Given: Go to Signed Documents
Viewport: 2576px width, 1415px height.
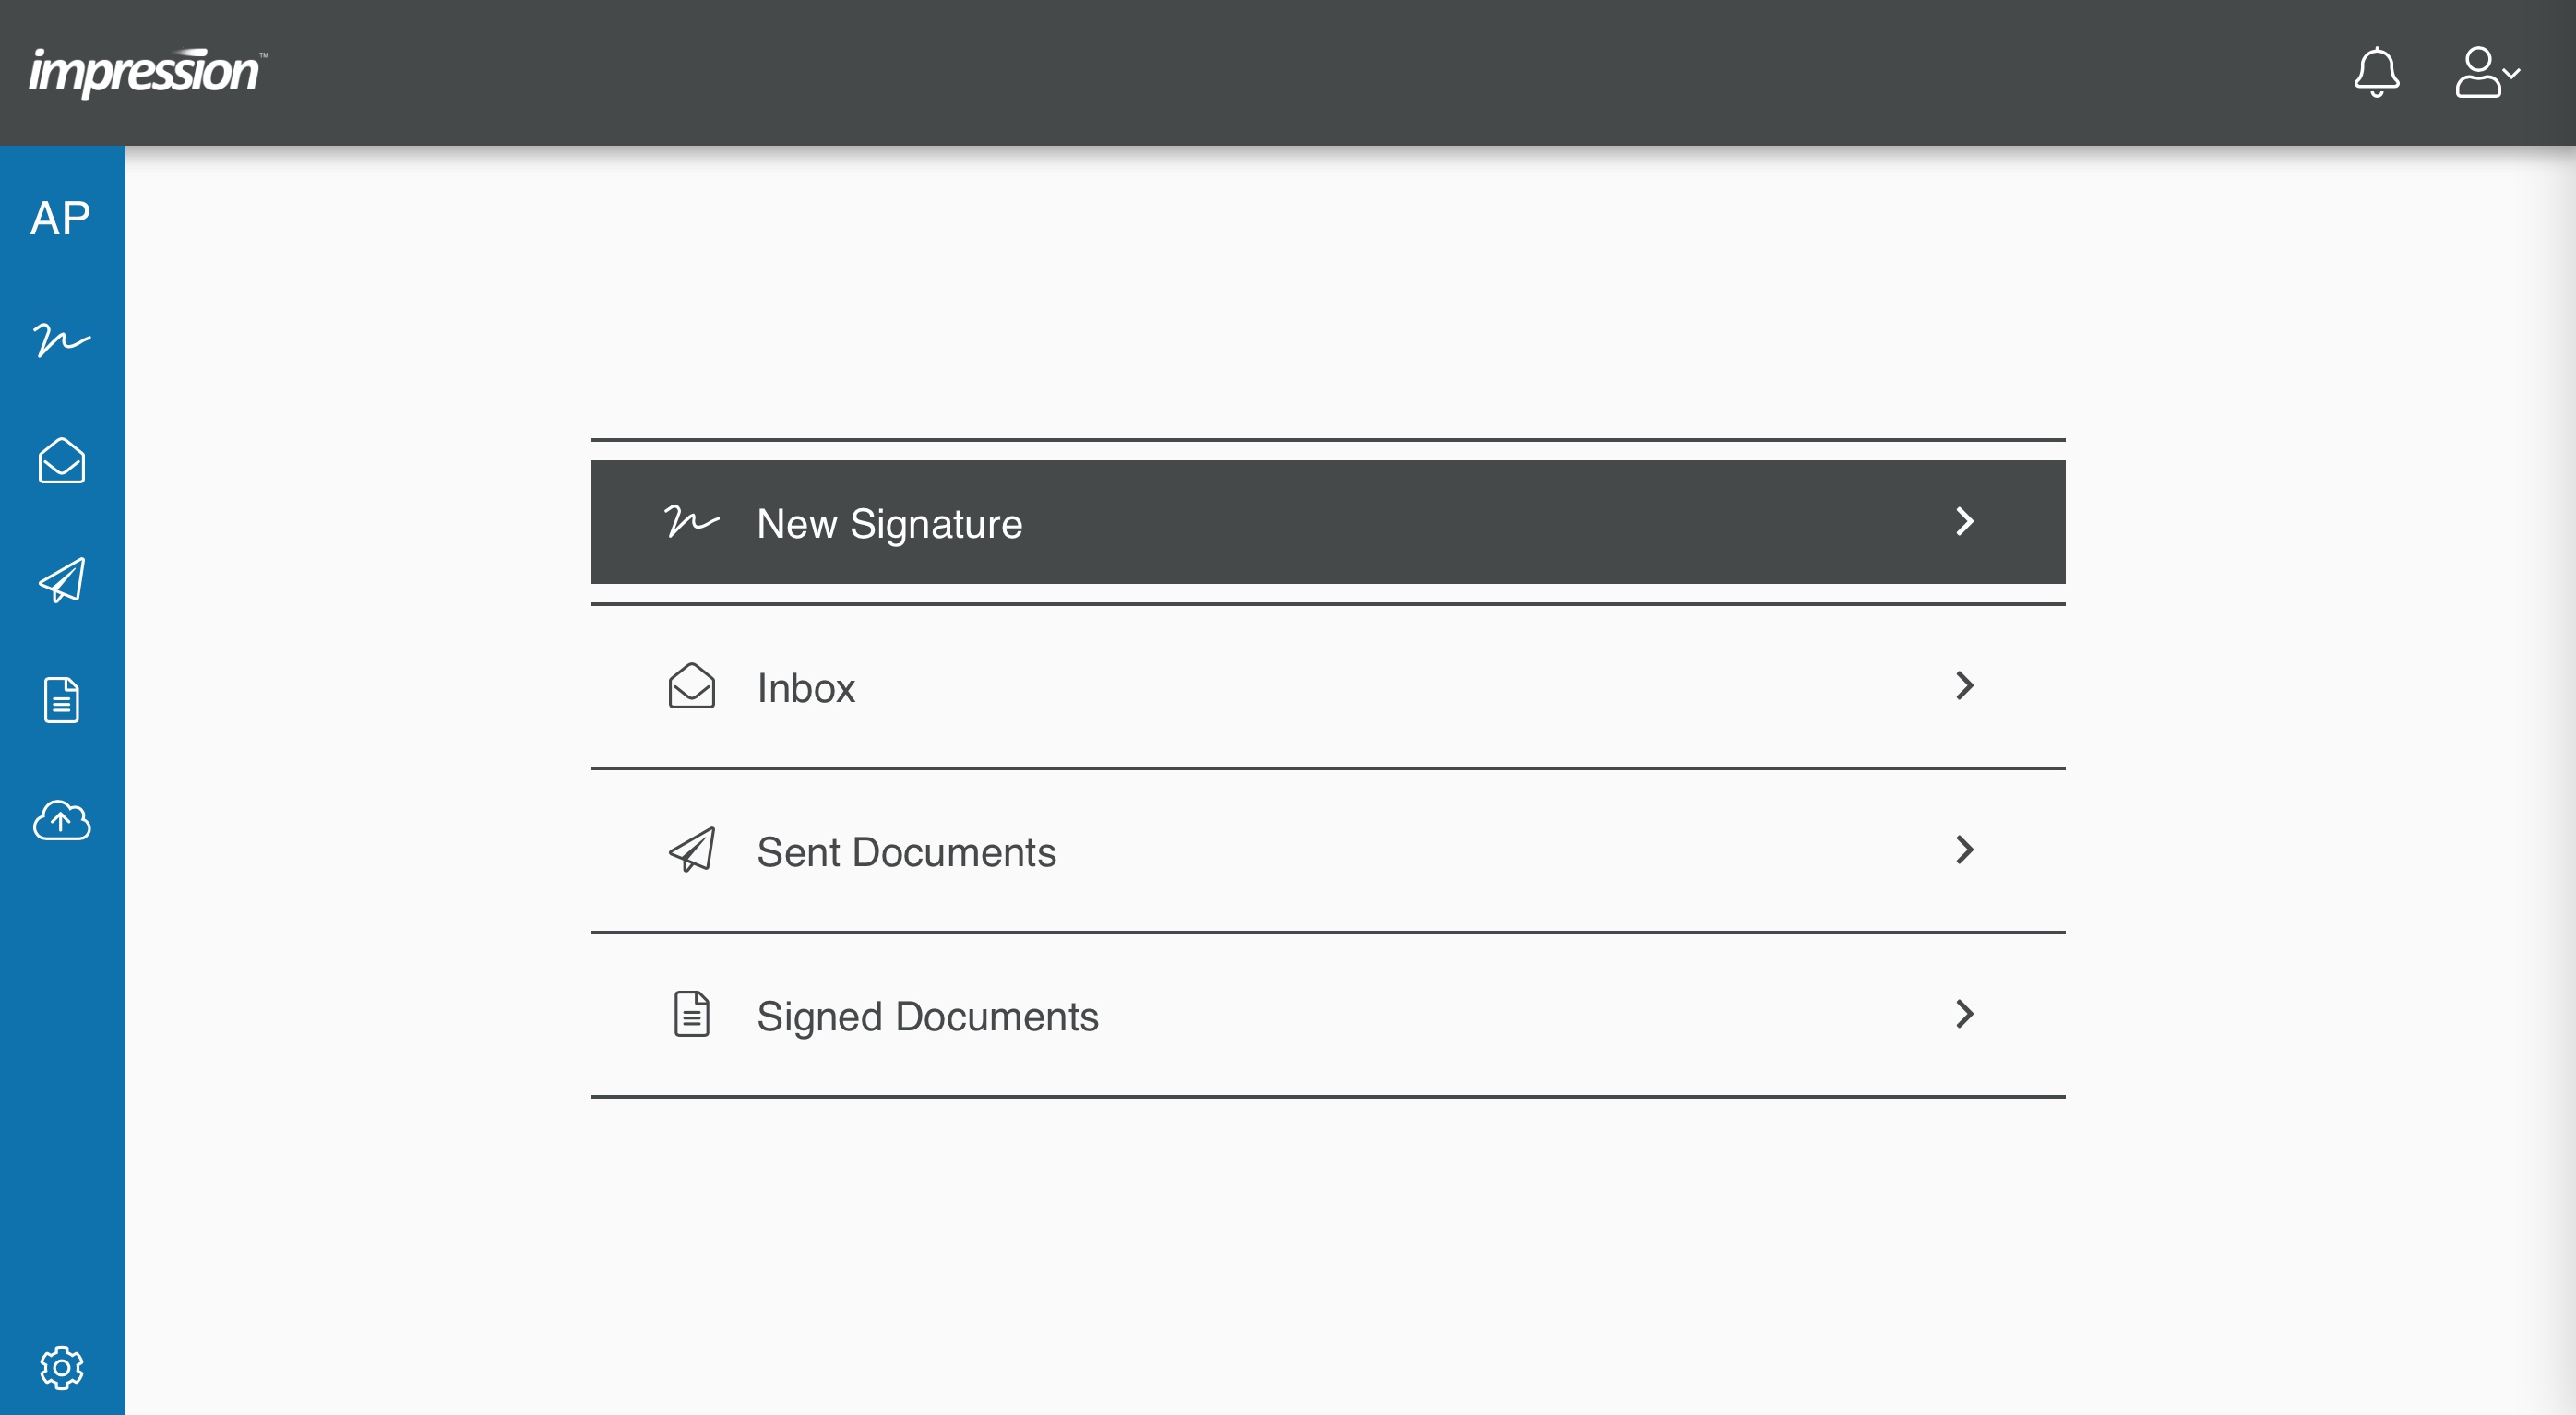Looking at the screenshot, I should (x=927, y=1015).
